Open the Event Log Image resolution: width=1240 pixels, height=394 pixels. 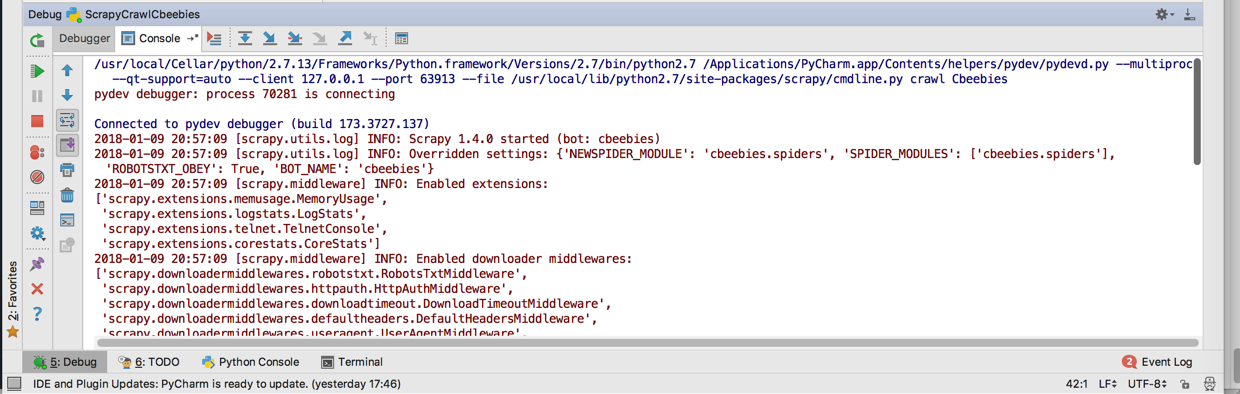pos(1157,362)
